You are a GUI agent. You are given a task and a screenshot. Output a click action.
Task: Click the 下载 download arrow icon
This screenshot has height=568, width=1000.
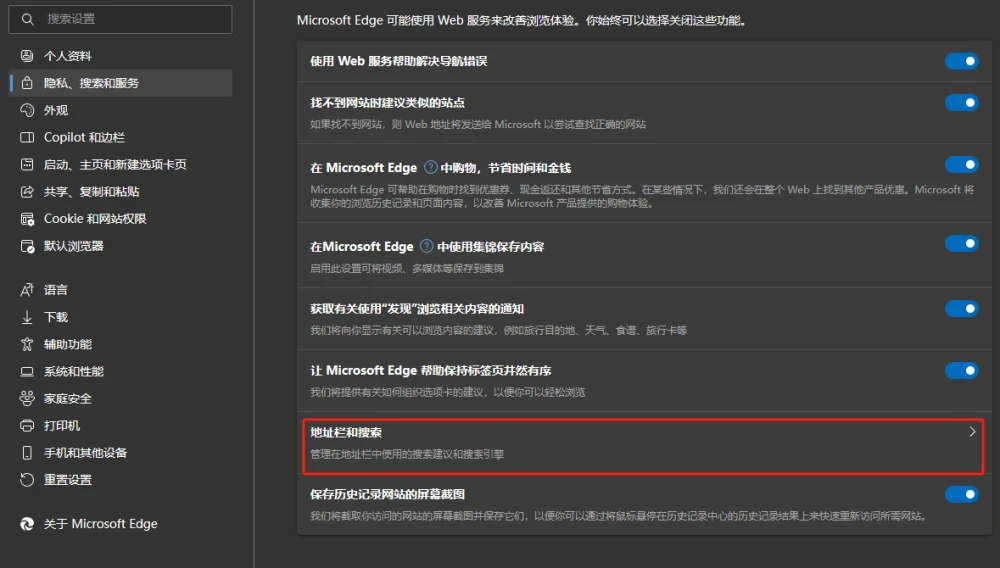pos(27,317)
